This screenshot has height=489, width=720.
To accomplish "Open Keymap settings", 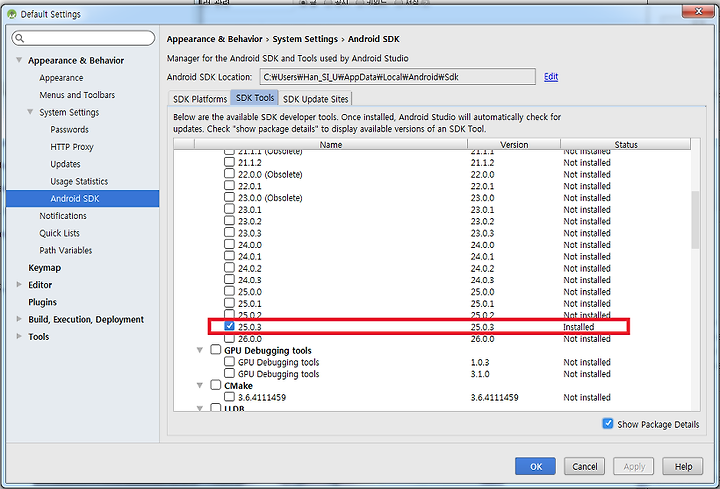I will (45, 268).
